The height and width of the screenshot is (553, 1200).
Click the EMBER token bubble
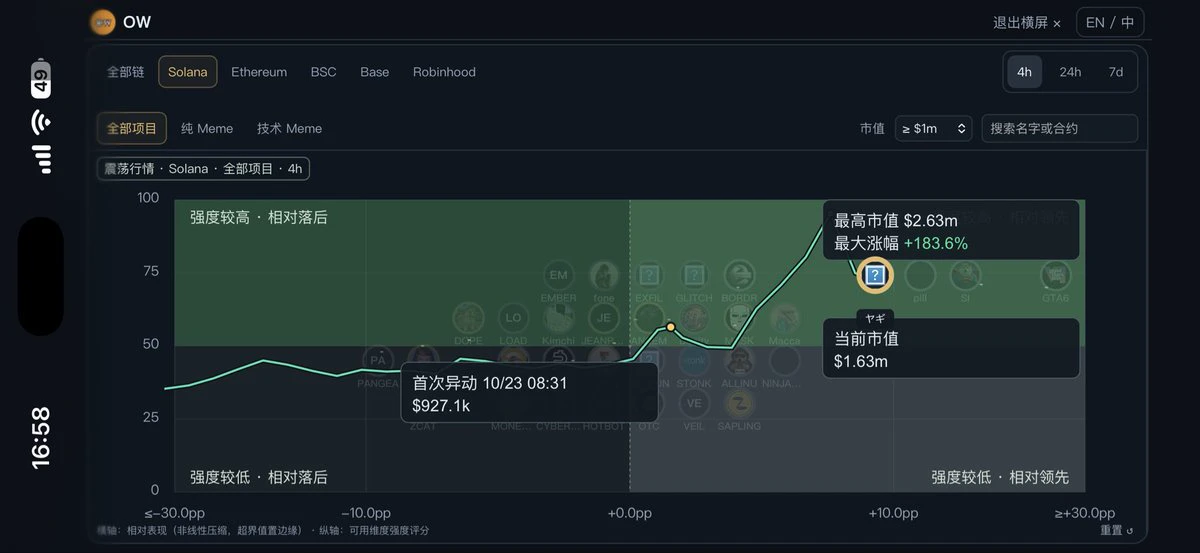(559, 275)
